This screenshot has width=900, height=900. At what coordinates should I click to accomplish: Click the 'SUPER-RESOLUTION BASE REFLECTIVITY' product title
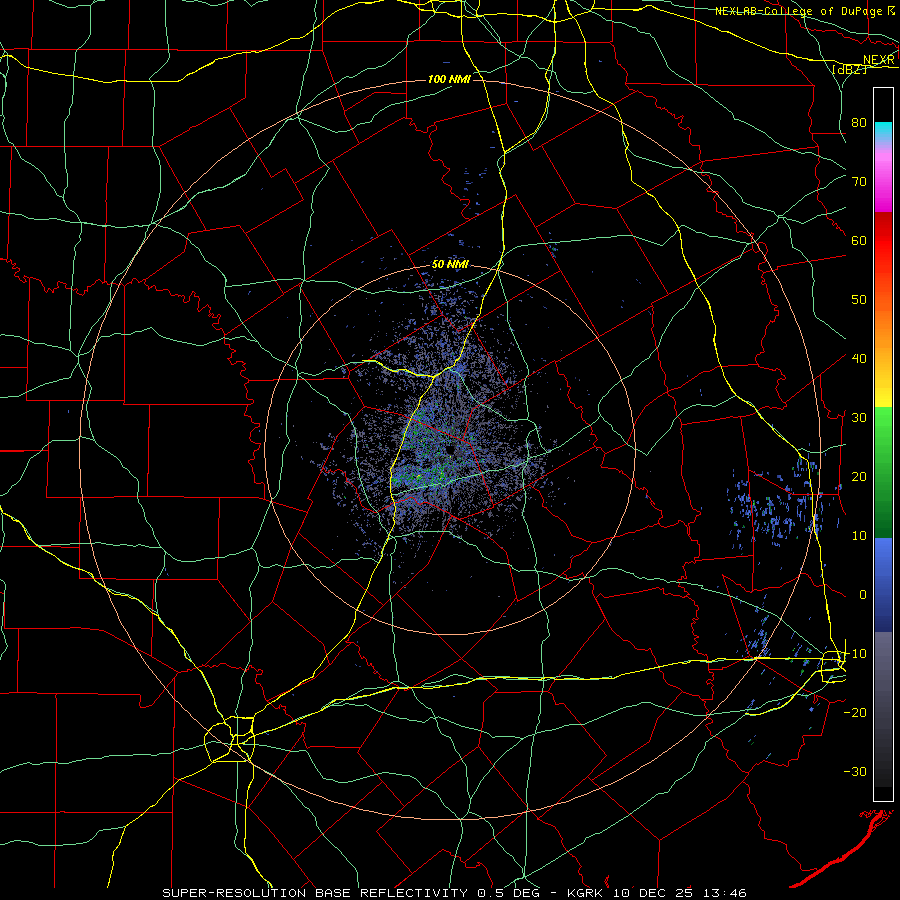pos(315,893)
